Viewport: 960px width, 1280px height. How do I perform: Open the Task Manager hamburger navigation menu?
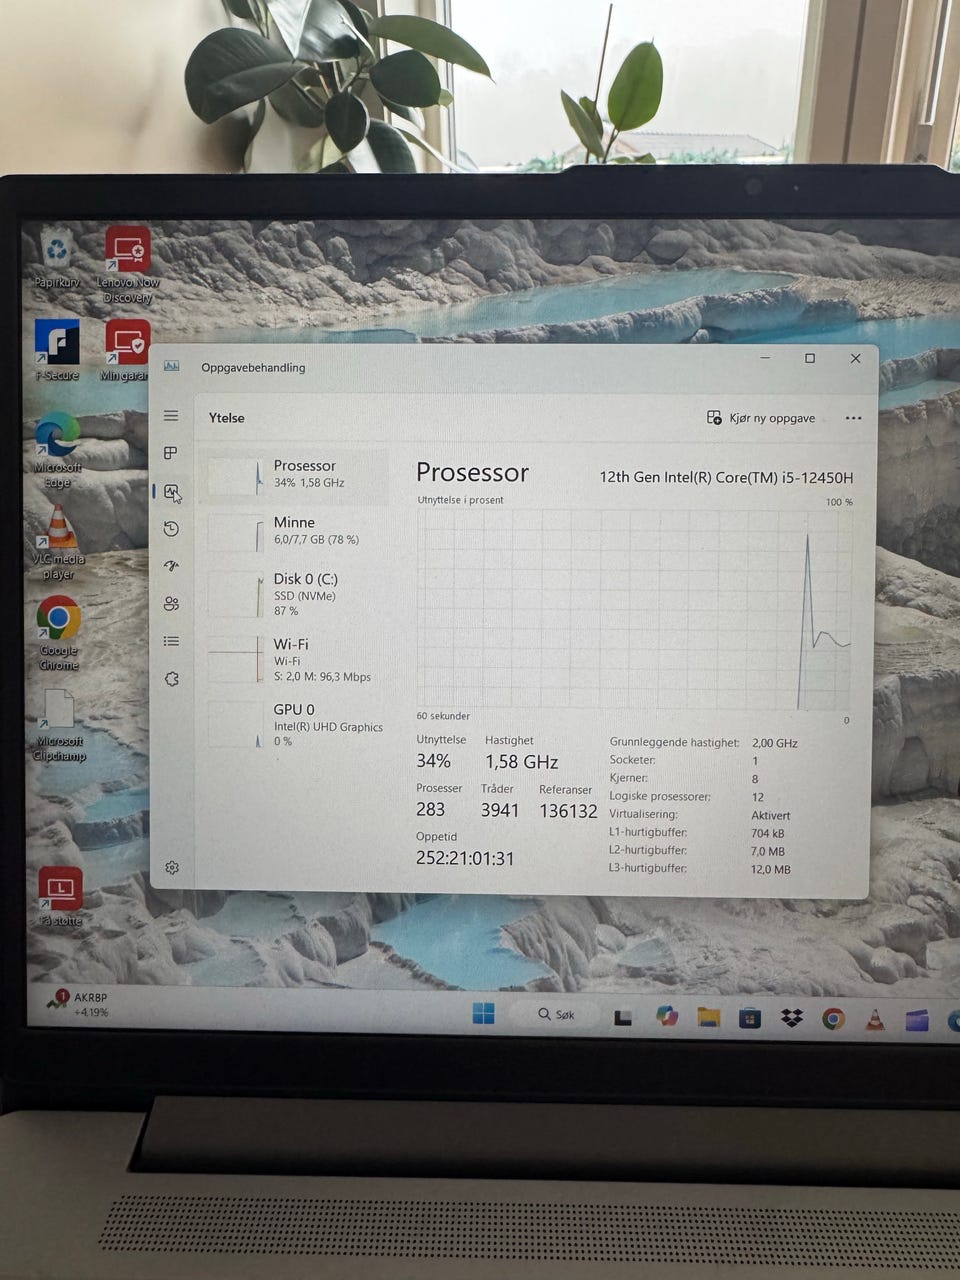[x=171, y=416]
